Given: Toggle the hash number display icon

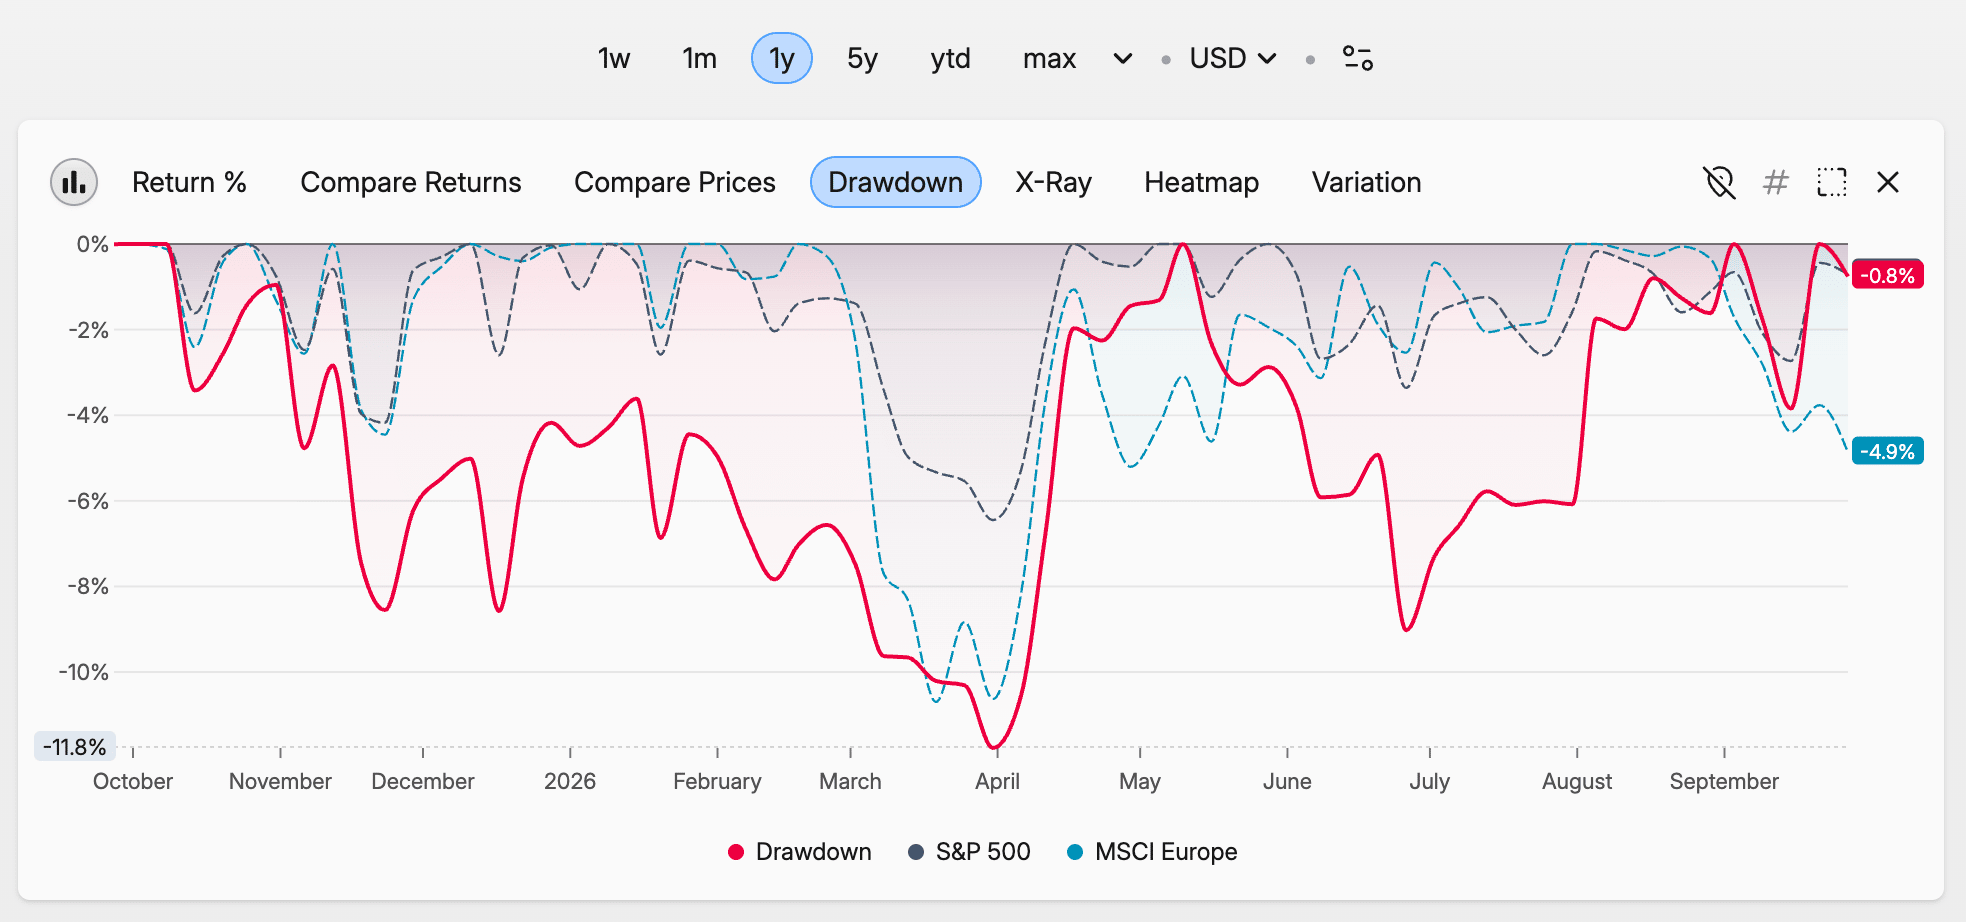Looking at the screenshot, I should point(1775,182).
